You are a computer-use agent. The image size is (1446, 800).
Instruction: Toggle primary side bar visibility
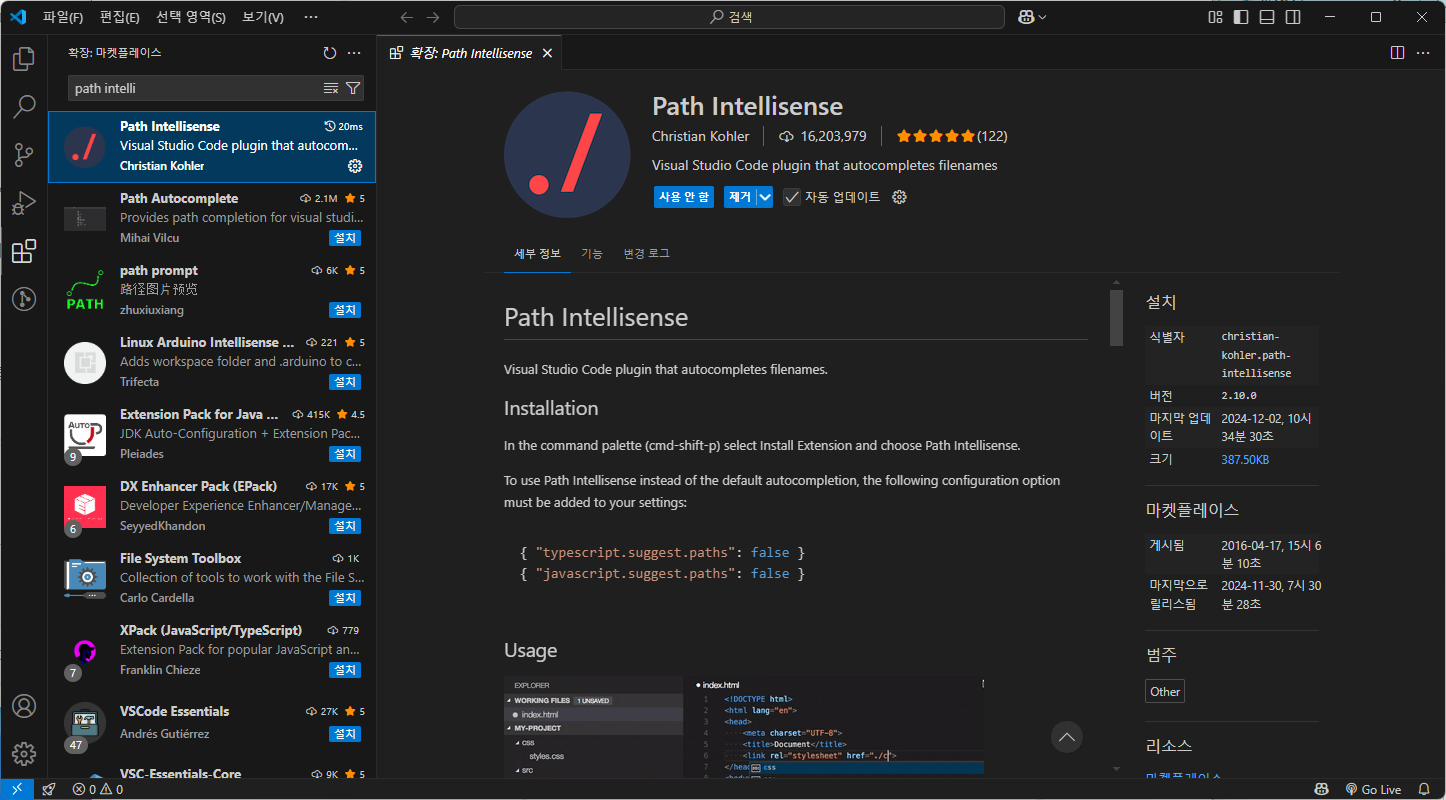point(1241,17)
